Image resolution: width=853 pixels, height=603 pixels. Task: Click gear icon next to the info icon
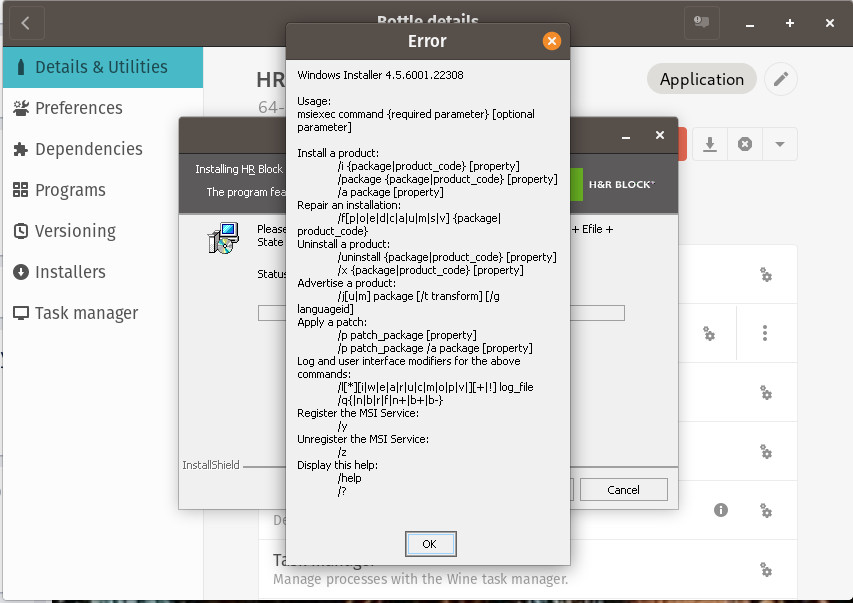pyautogui.click(x=766, y=510)
